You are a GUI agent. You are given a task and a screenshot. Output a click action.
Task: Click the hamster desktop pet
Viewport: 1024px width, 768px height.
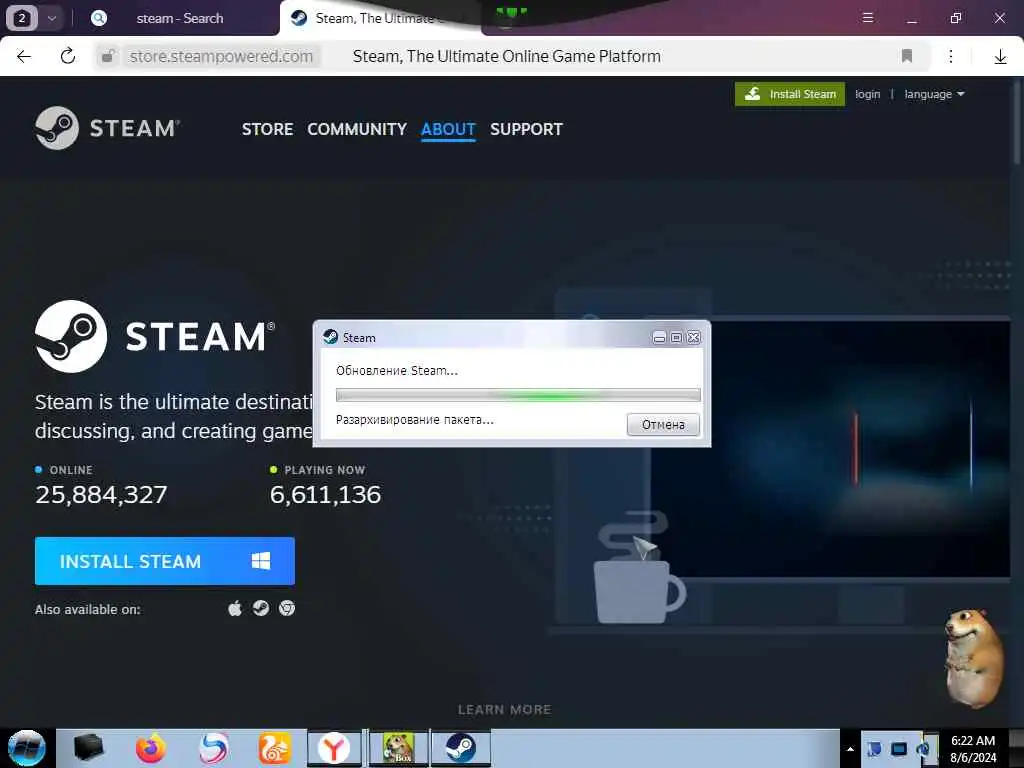974,658
